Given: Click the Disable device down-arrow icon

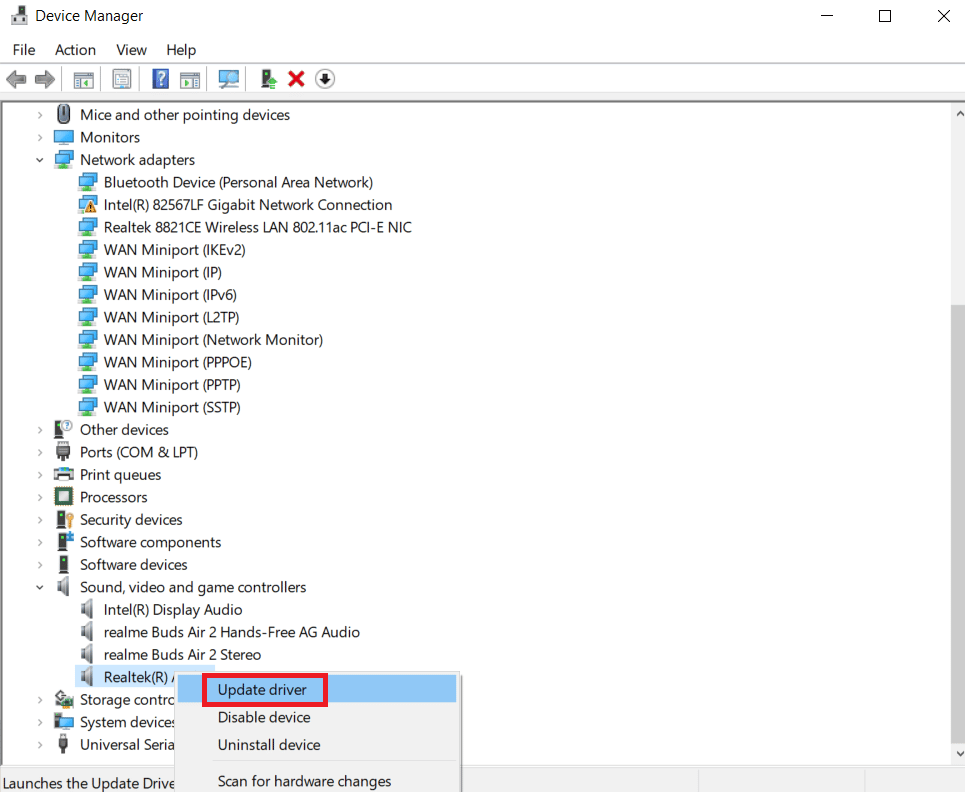Looking at the screenshot, I should [325, 79].
